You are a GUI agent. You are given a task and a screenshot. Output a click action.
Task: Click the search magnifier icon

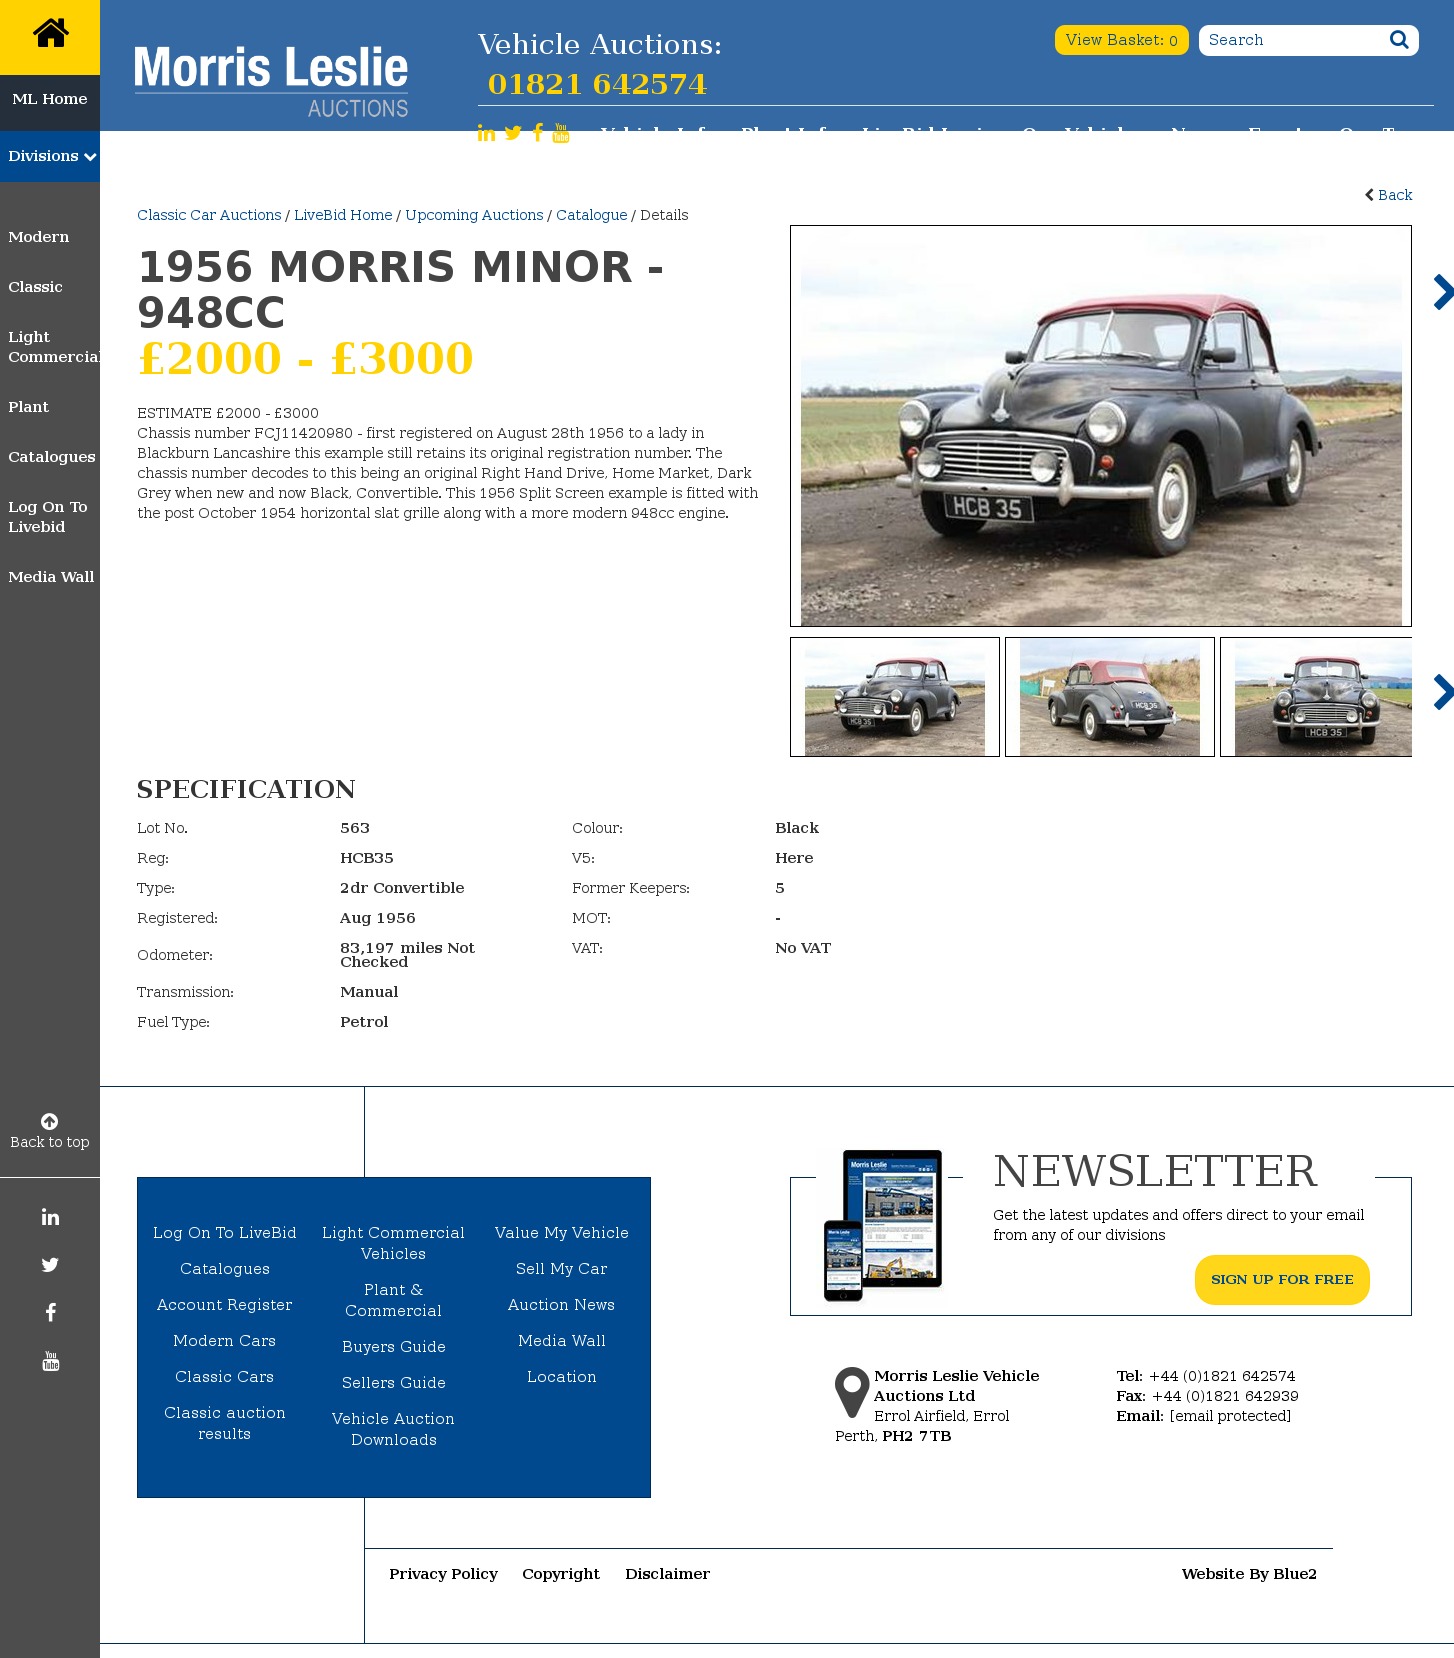(x=1399, y=40)
